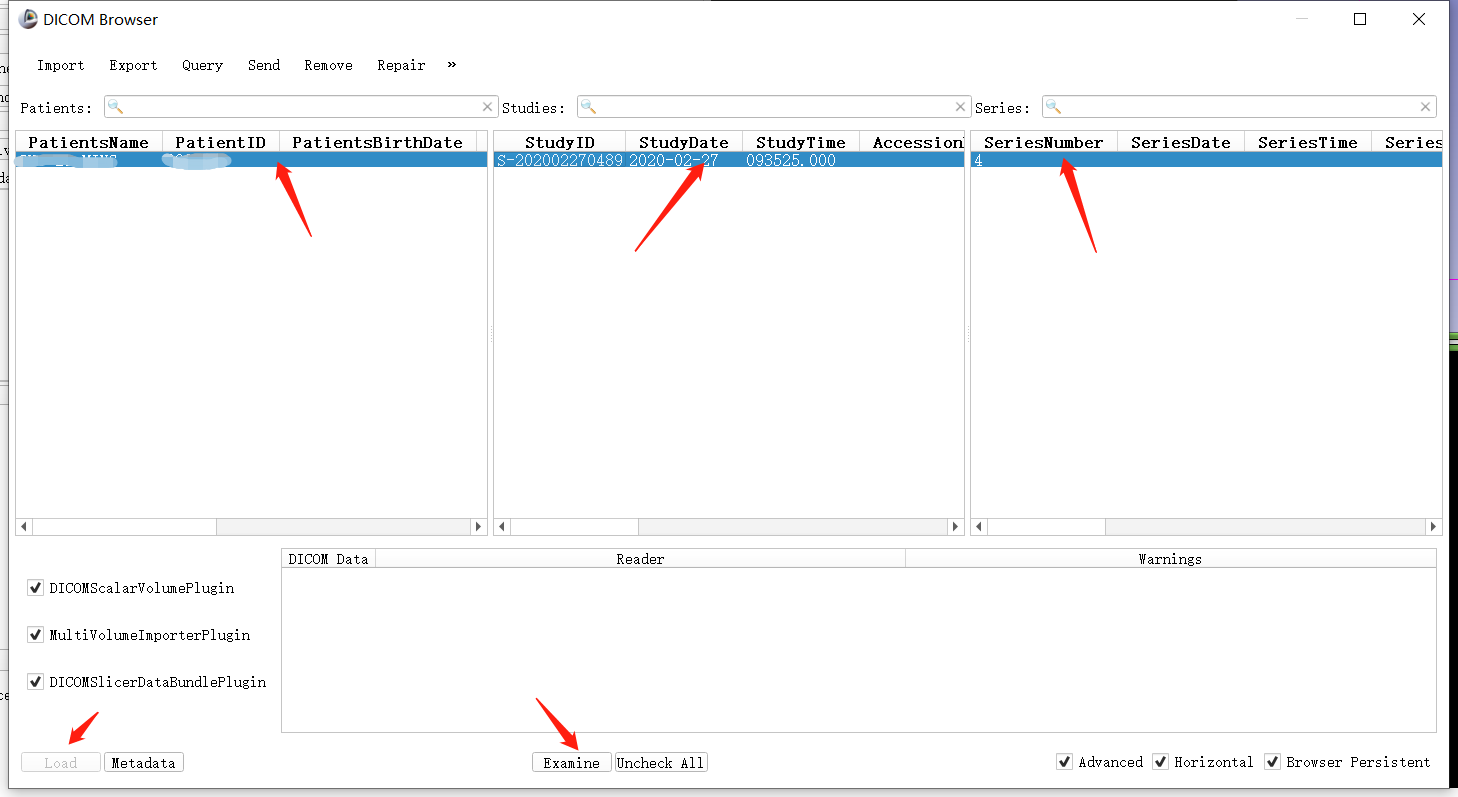Click studies table scroll right arrow
This screenshot has height=797, width=1458.
click(956, 526)
